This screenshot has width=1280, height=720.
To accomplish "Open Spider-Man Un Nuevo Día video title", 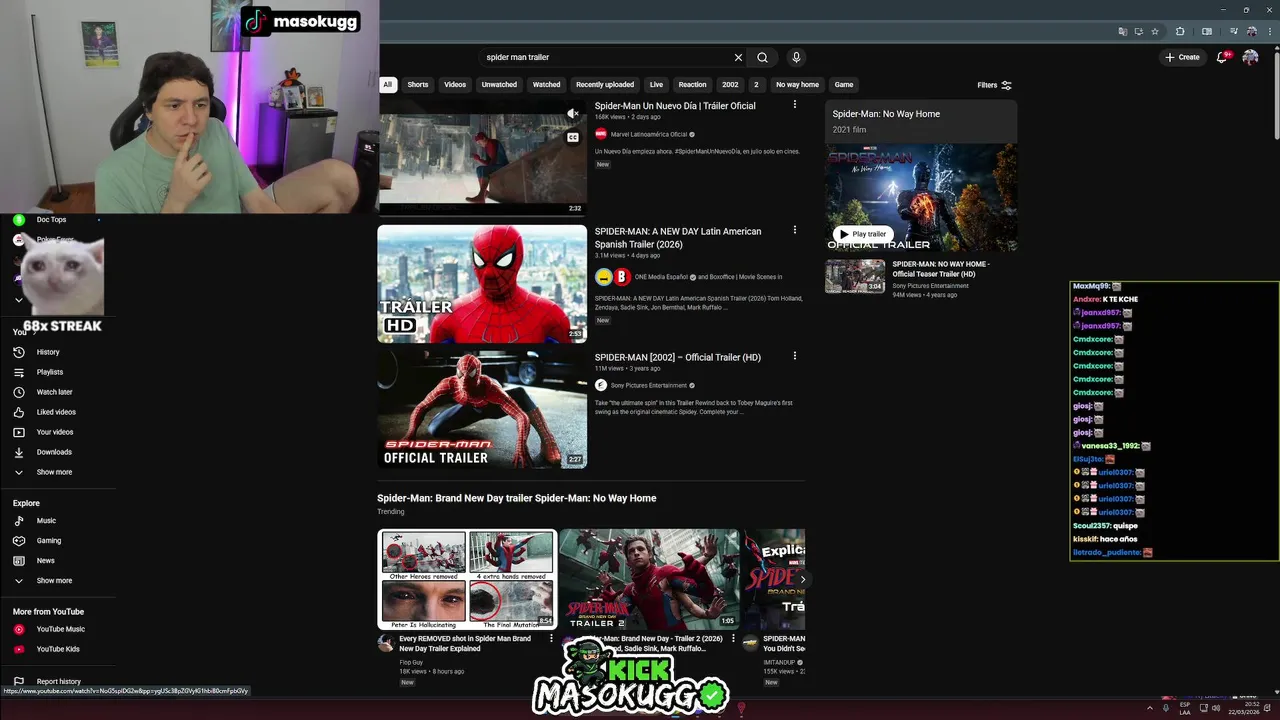I will [675, 106].
